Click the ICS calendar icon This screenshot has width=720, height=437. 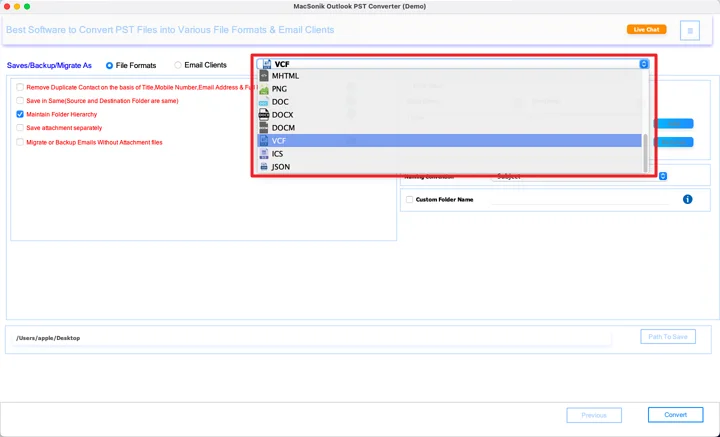point(264,154)
